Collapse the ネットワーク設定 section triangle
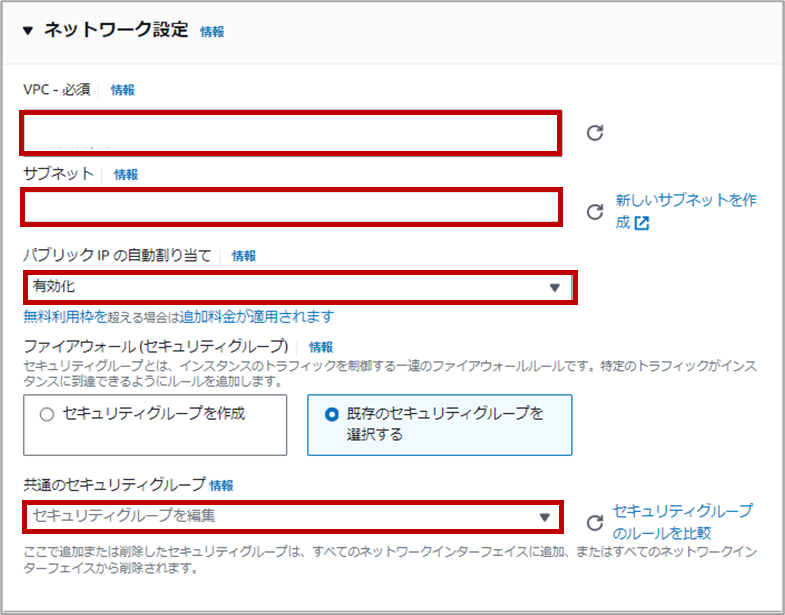This screenshot has height=615, width=785. coord(28,31)
